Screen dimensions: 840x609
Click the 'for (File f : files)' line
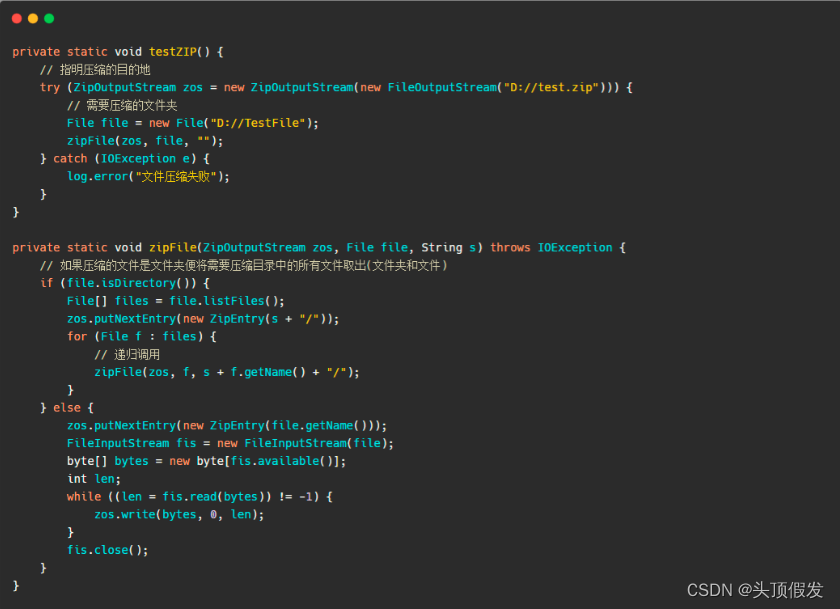pyautogui.click(x=141, y=336)
